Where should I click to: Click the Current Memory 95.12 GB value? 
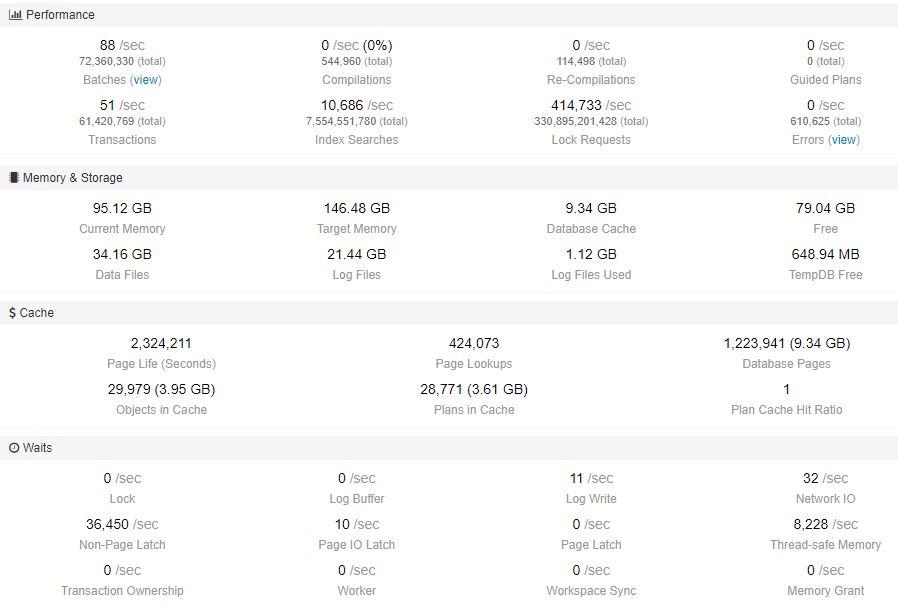[x=122, y=208]
